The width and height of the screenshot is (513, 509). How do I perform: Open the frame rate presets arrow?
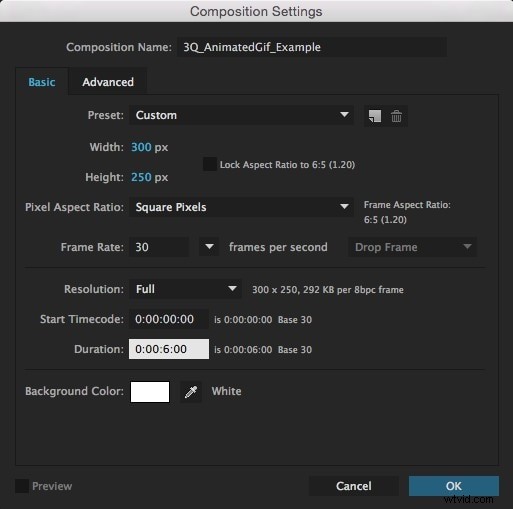pyautogui.click(x=209, y=247)
